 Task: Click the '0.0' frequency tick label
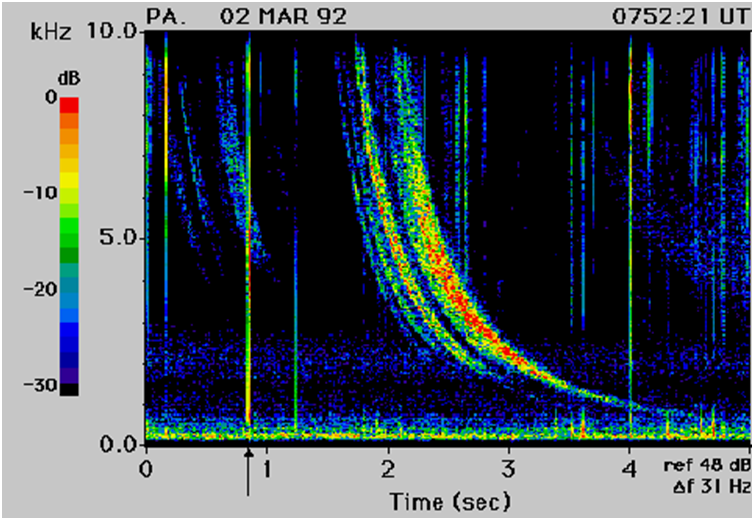click(118, 443)
